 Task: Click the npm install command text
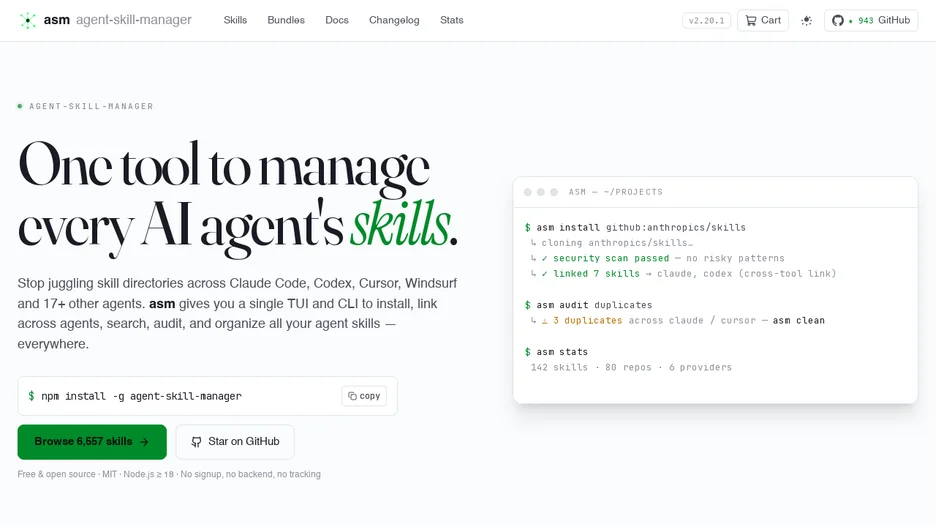click(141, 396)
